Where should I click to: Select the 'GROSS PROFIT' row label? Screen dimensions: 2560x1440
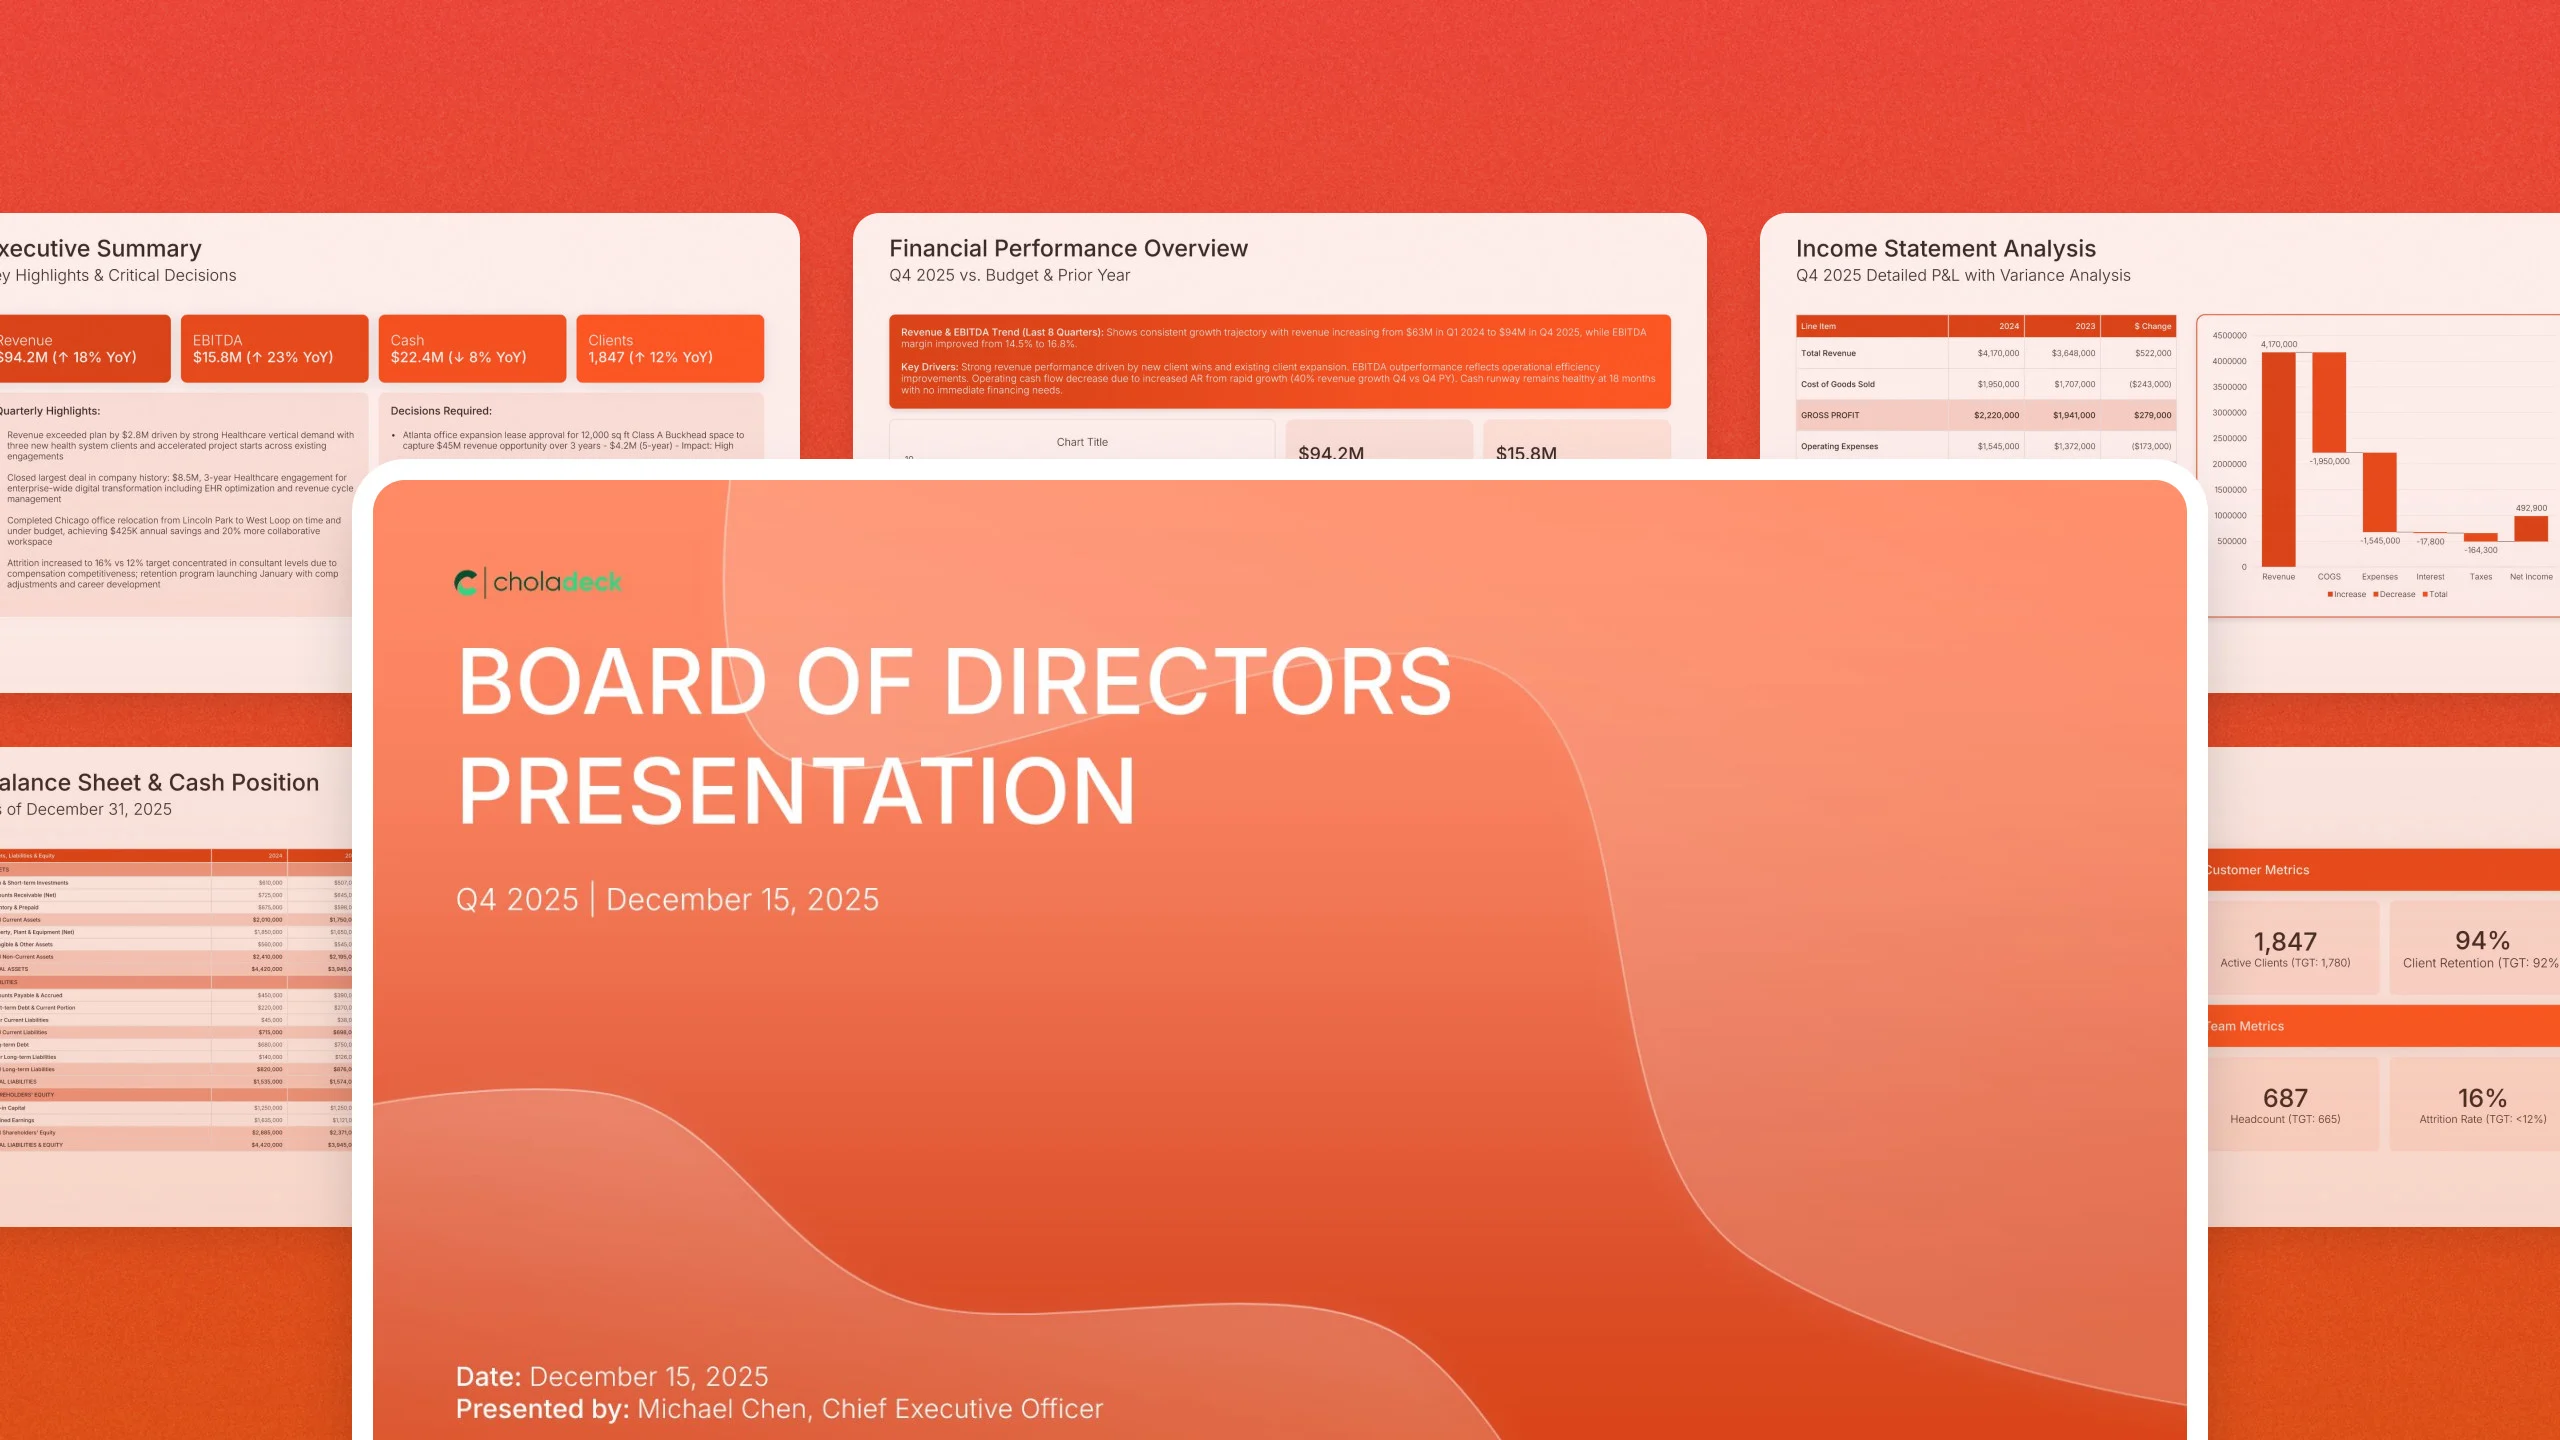click(1830, 415)
